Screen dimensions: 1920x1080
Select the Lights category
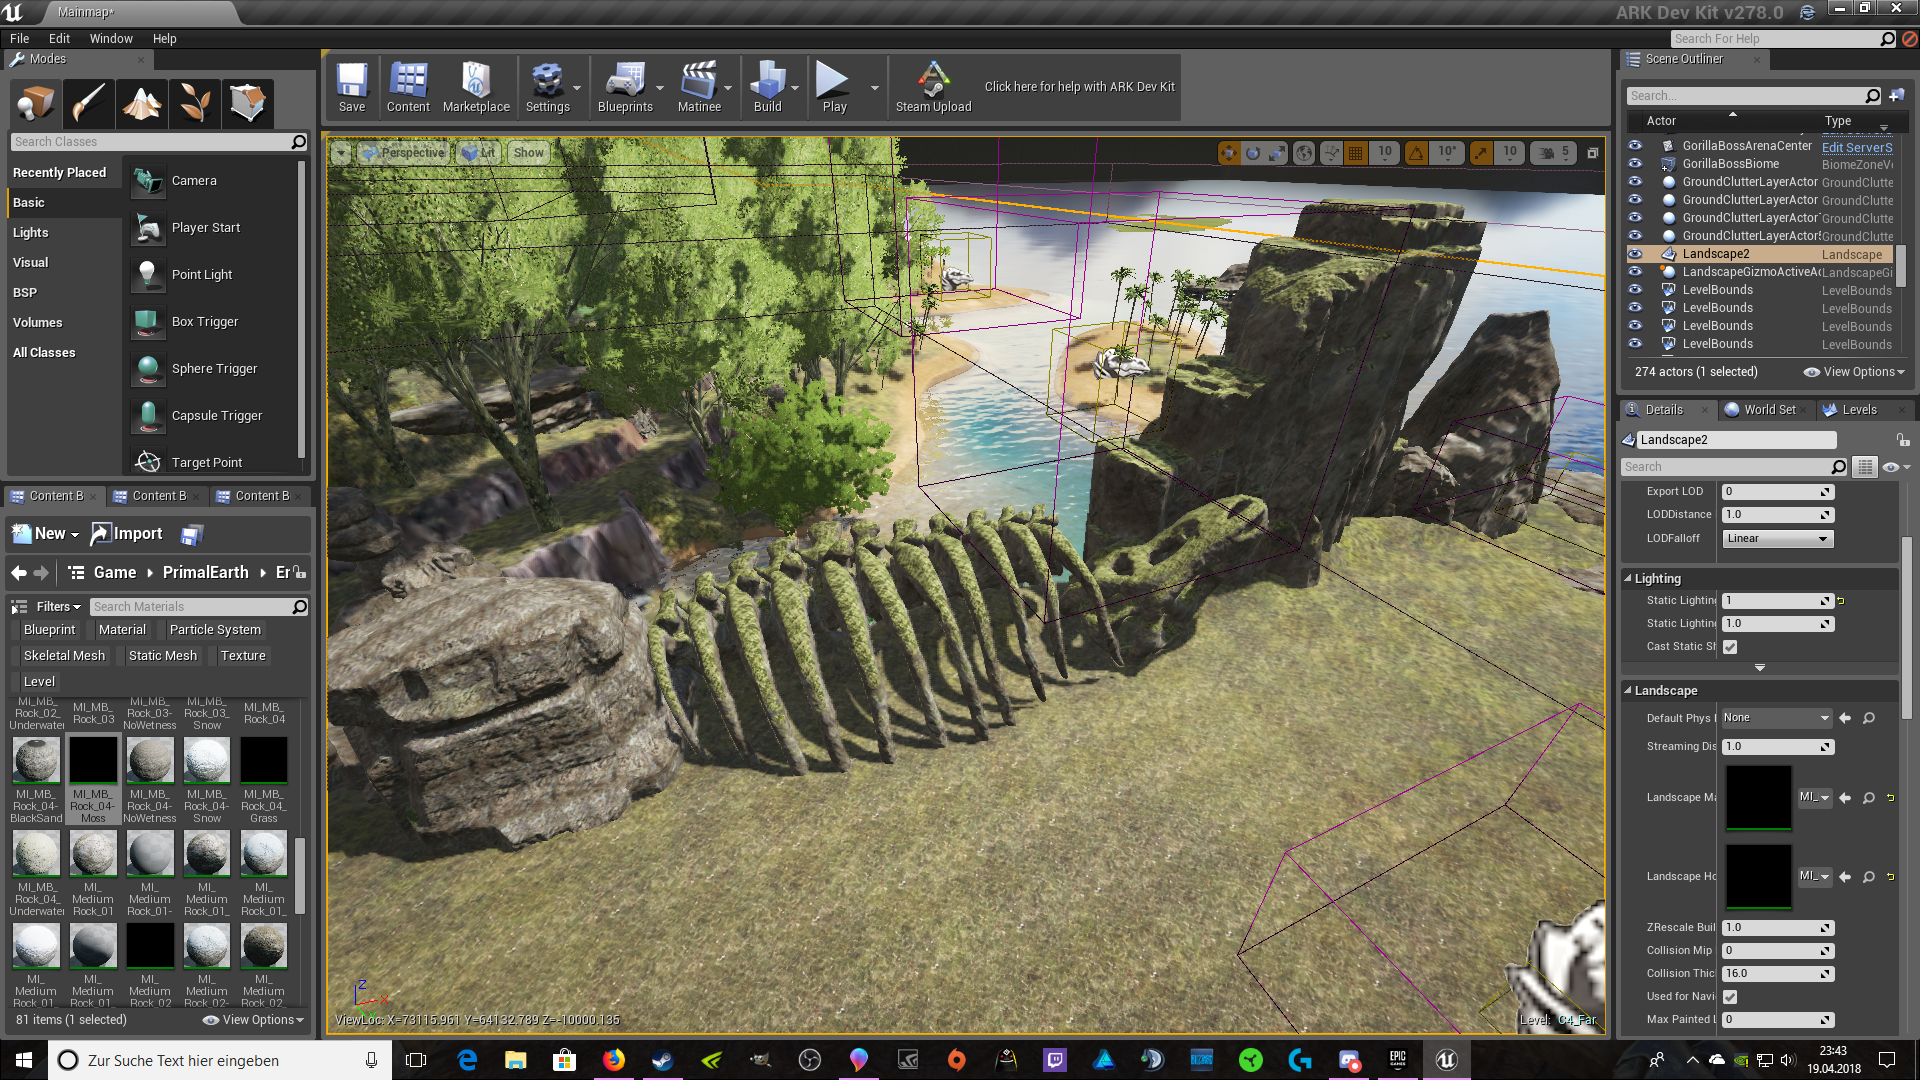tap(30, 233)
